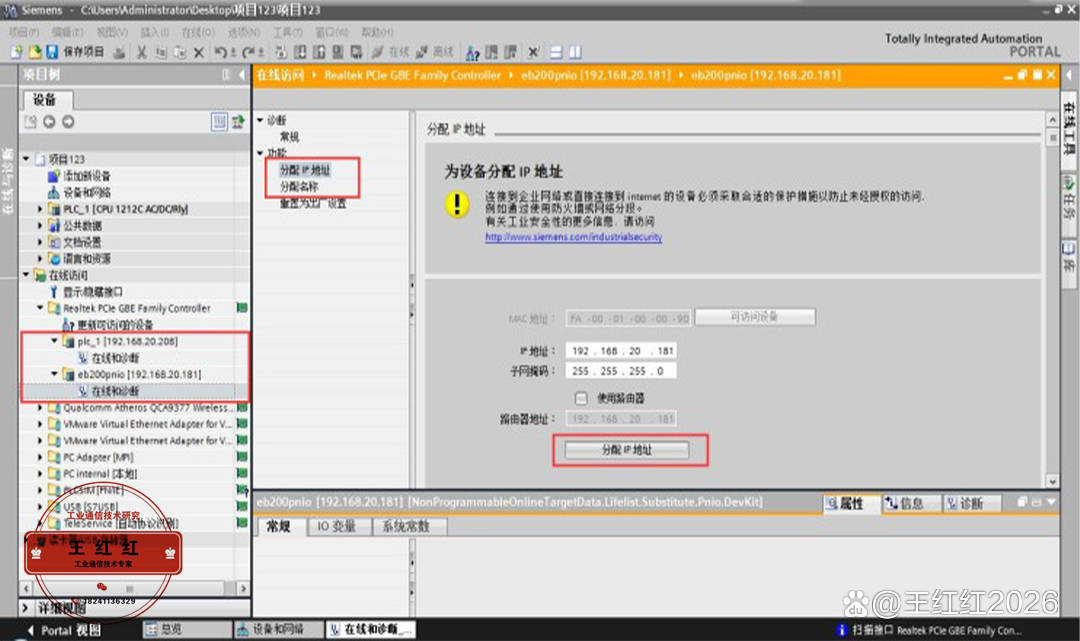Open the 帮助(H) menu

click(x=377, y=32)
